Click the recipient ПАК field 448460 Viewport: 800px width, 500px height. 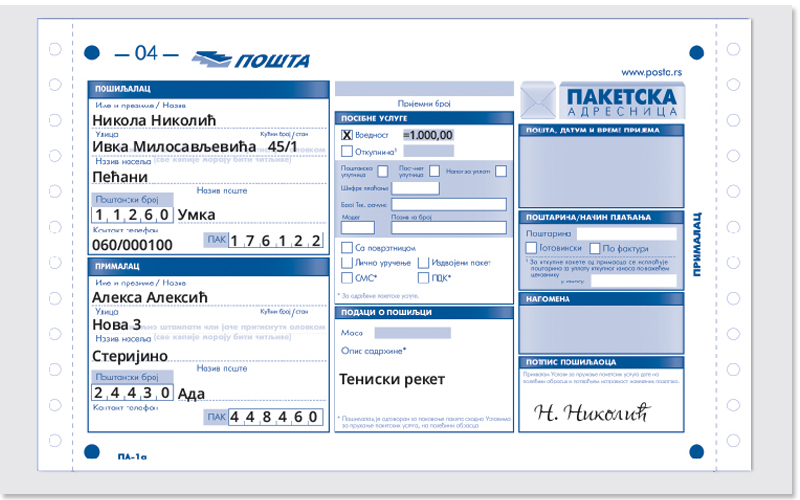click(276, 417)
